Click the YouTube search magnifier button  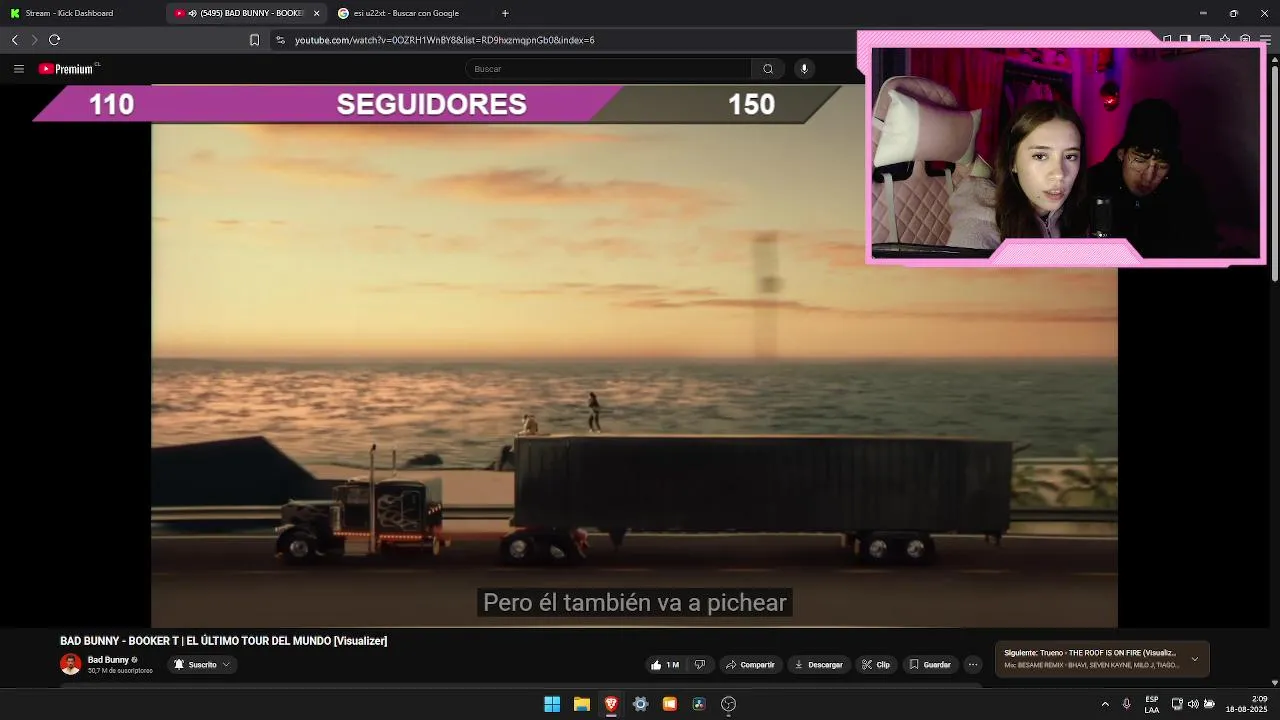pyautogui.click(x=768, y=69)
